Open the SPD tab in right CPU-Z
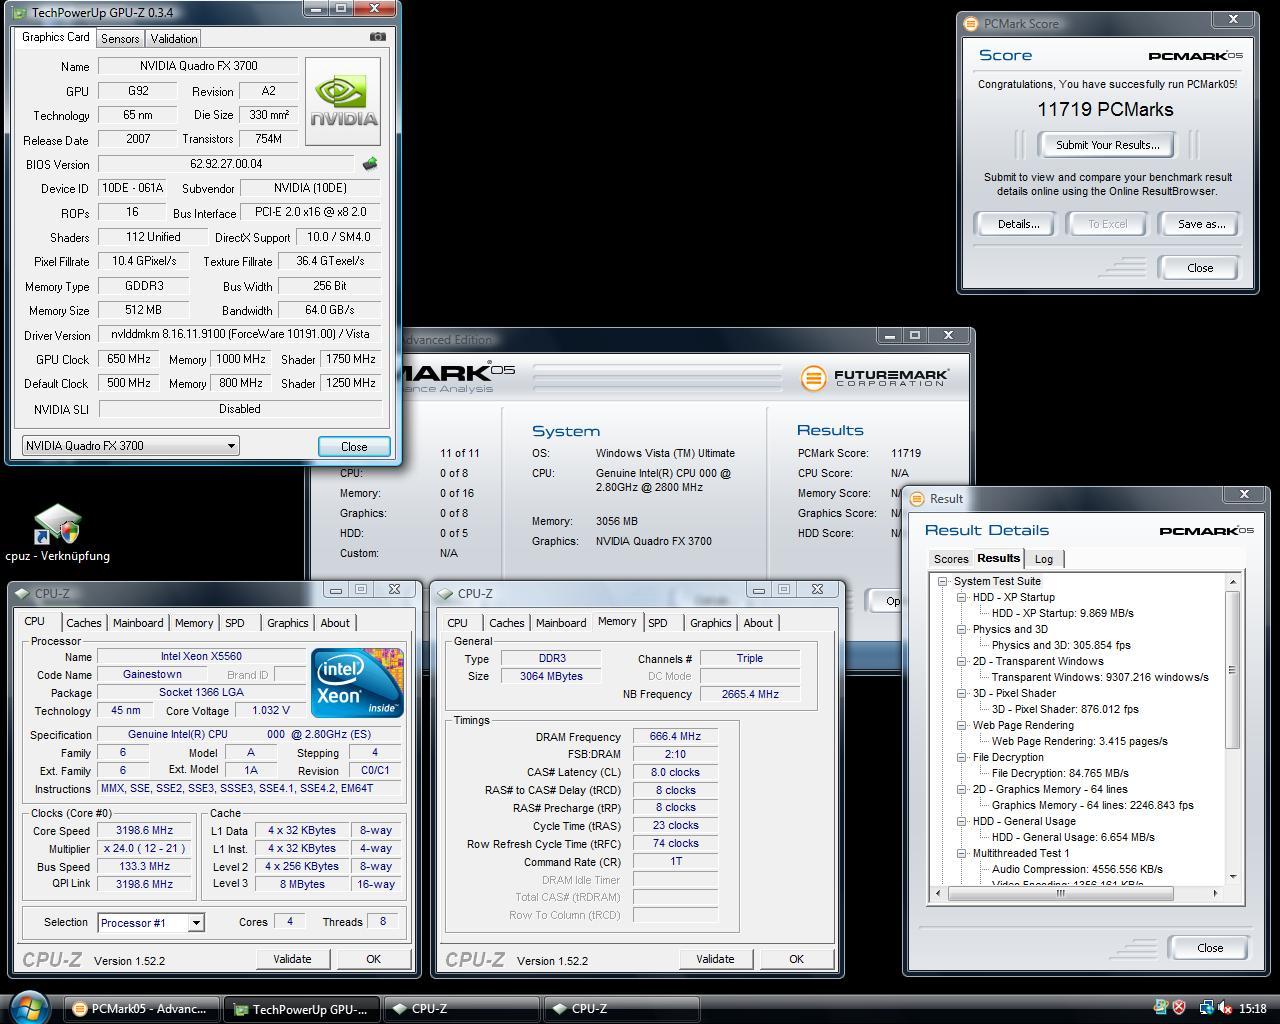Image resolution: width=1280 pixels, height=1024 pixels. (658, 623)
